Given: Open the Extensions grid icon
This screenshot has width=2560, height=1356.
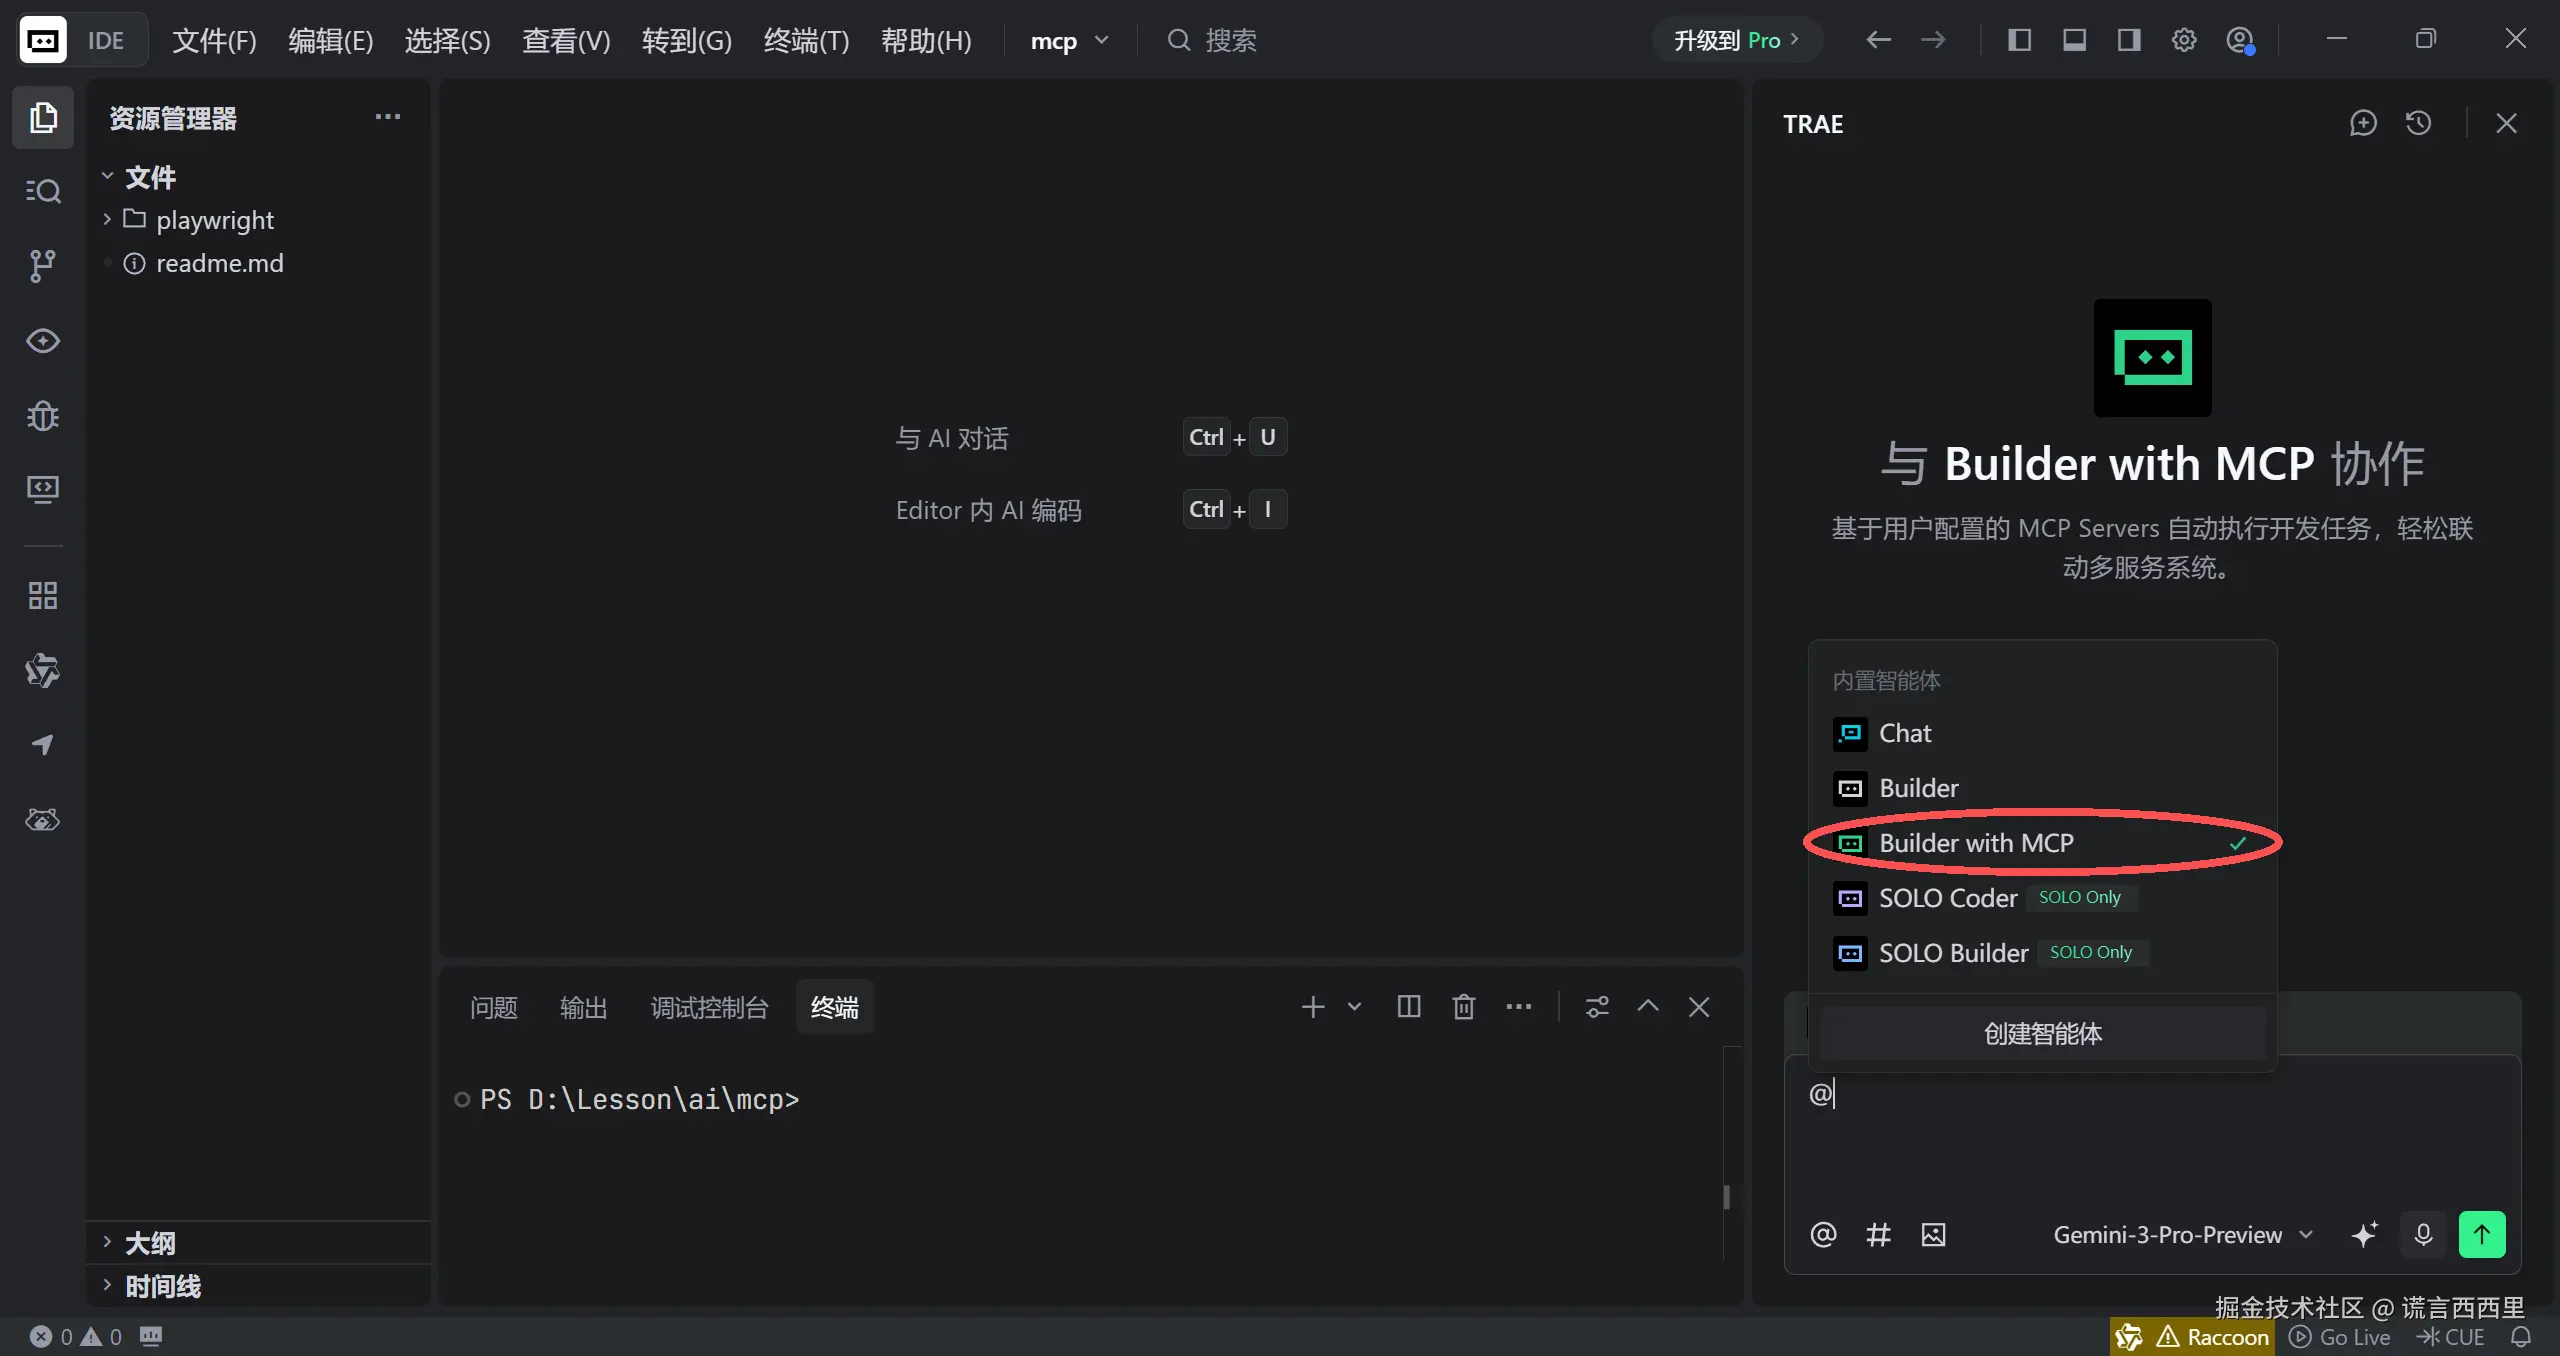Looking at the screenshot, I should click(x=42, y=596).
